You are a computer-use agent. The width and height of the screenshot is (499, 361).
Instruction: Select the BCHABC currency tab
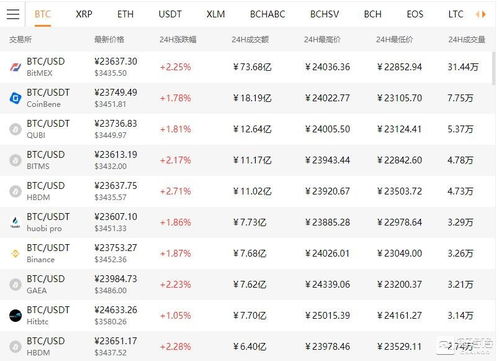click(x=267, y=14)
